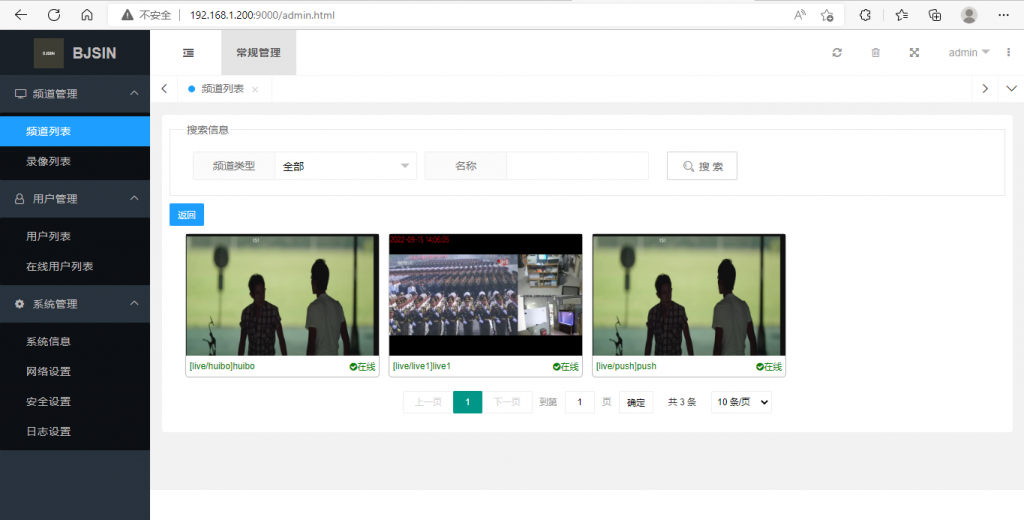This screenshot has width=1024, height=520.
Task: Open the live/live1 channel thumbnail
Action: point(485,295)
